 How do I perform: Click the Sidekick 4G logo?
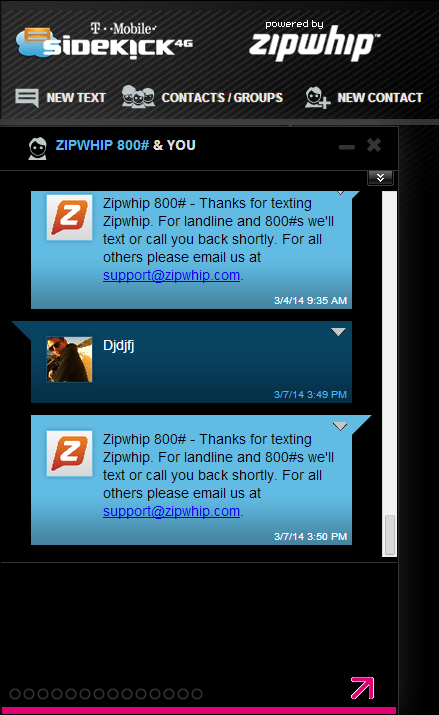tap(104, 41)
